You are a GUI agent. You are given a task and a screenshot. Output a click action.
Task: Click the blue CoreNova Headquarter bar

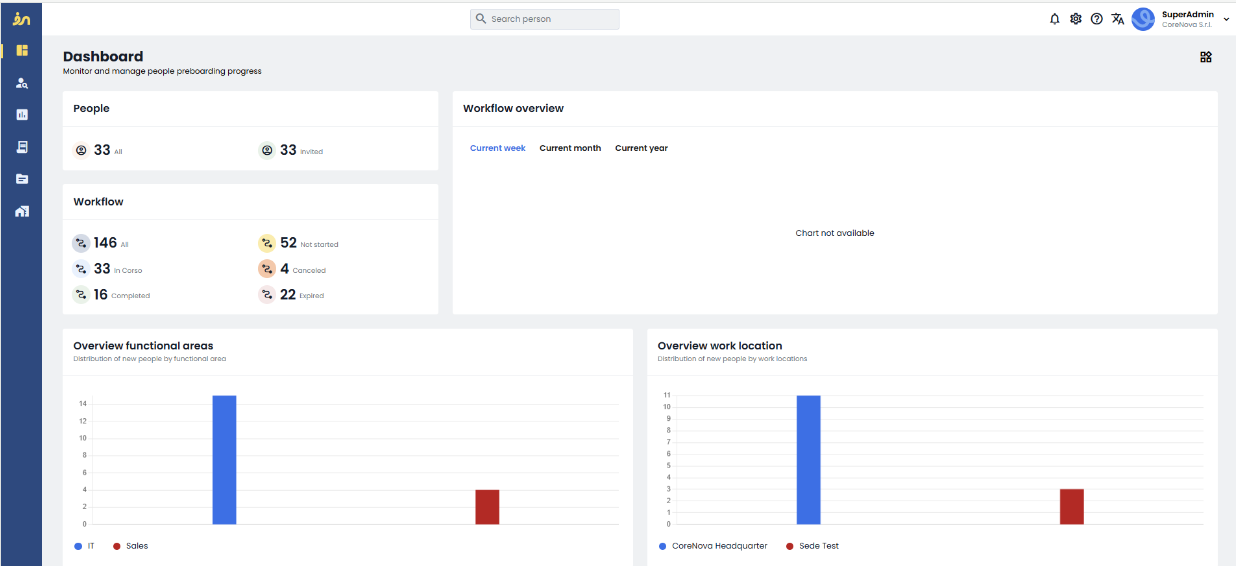[808, 460]
